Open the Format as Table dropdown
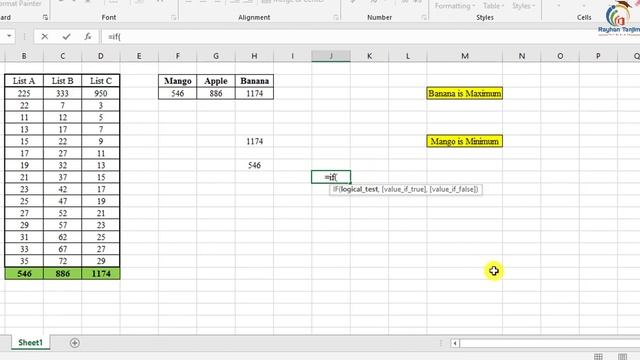Viewport: 640px width, 360px height. tap(493, 6)
